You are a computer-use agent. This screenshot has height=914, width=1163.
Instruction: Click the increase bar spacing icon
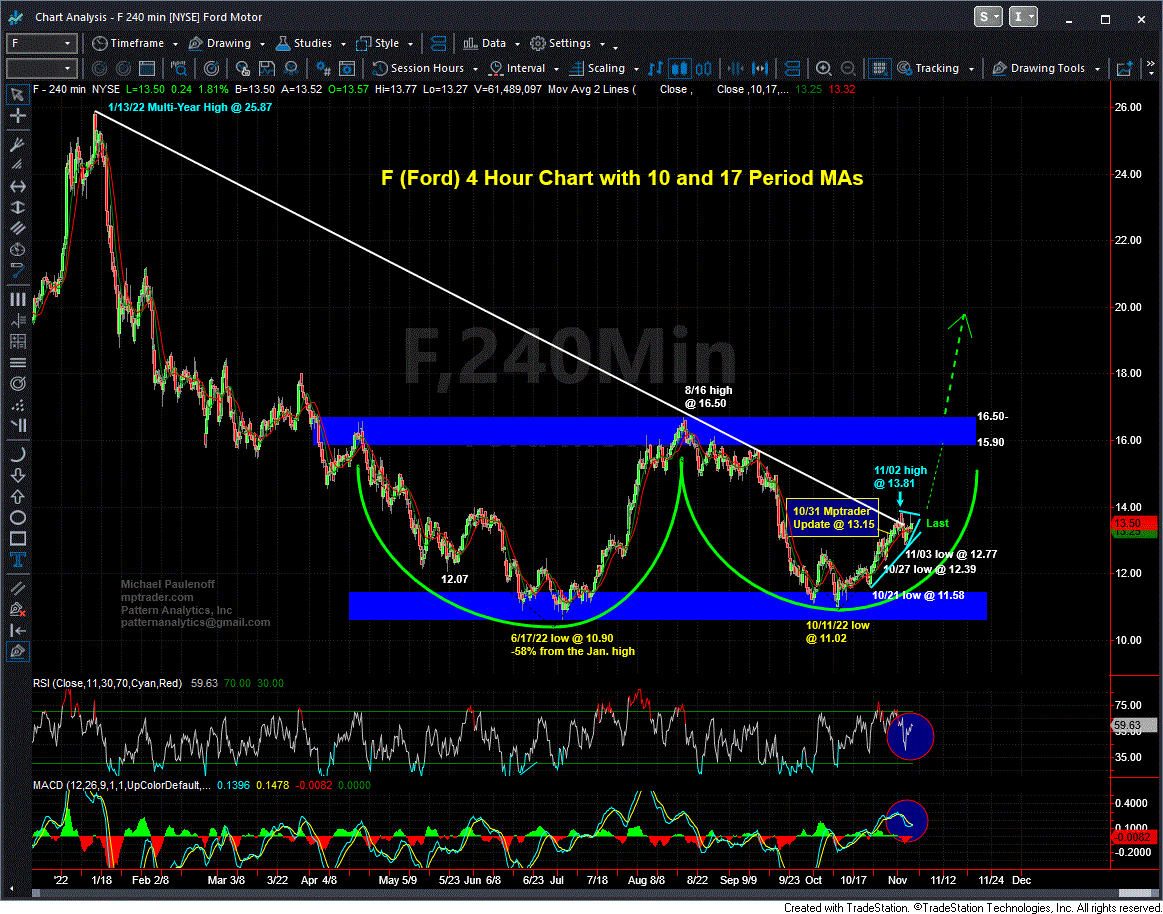pos(760,68)
